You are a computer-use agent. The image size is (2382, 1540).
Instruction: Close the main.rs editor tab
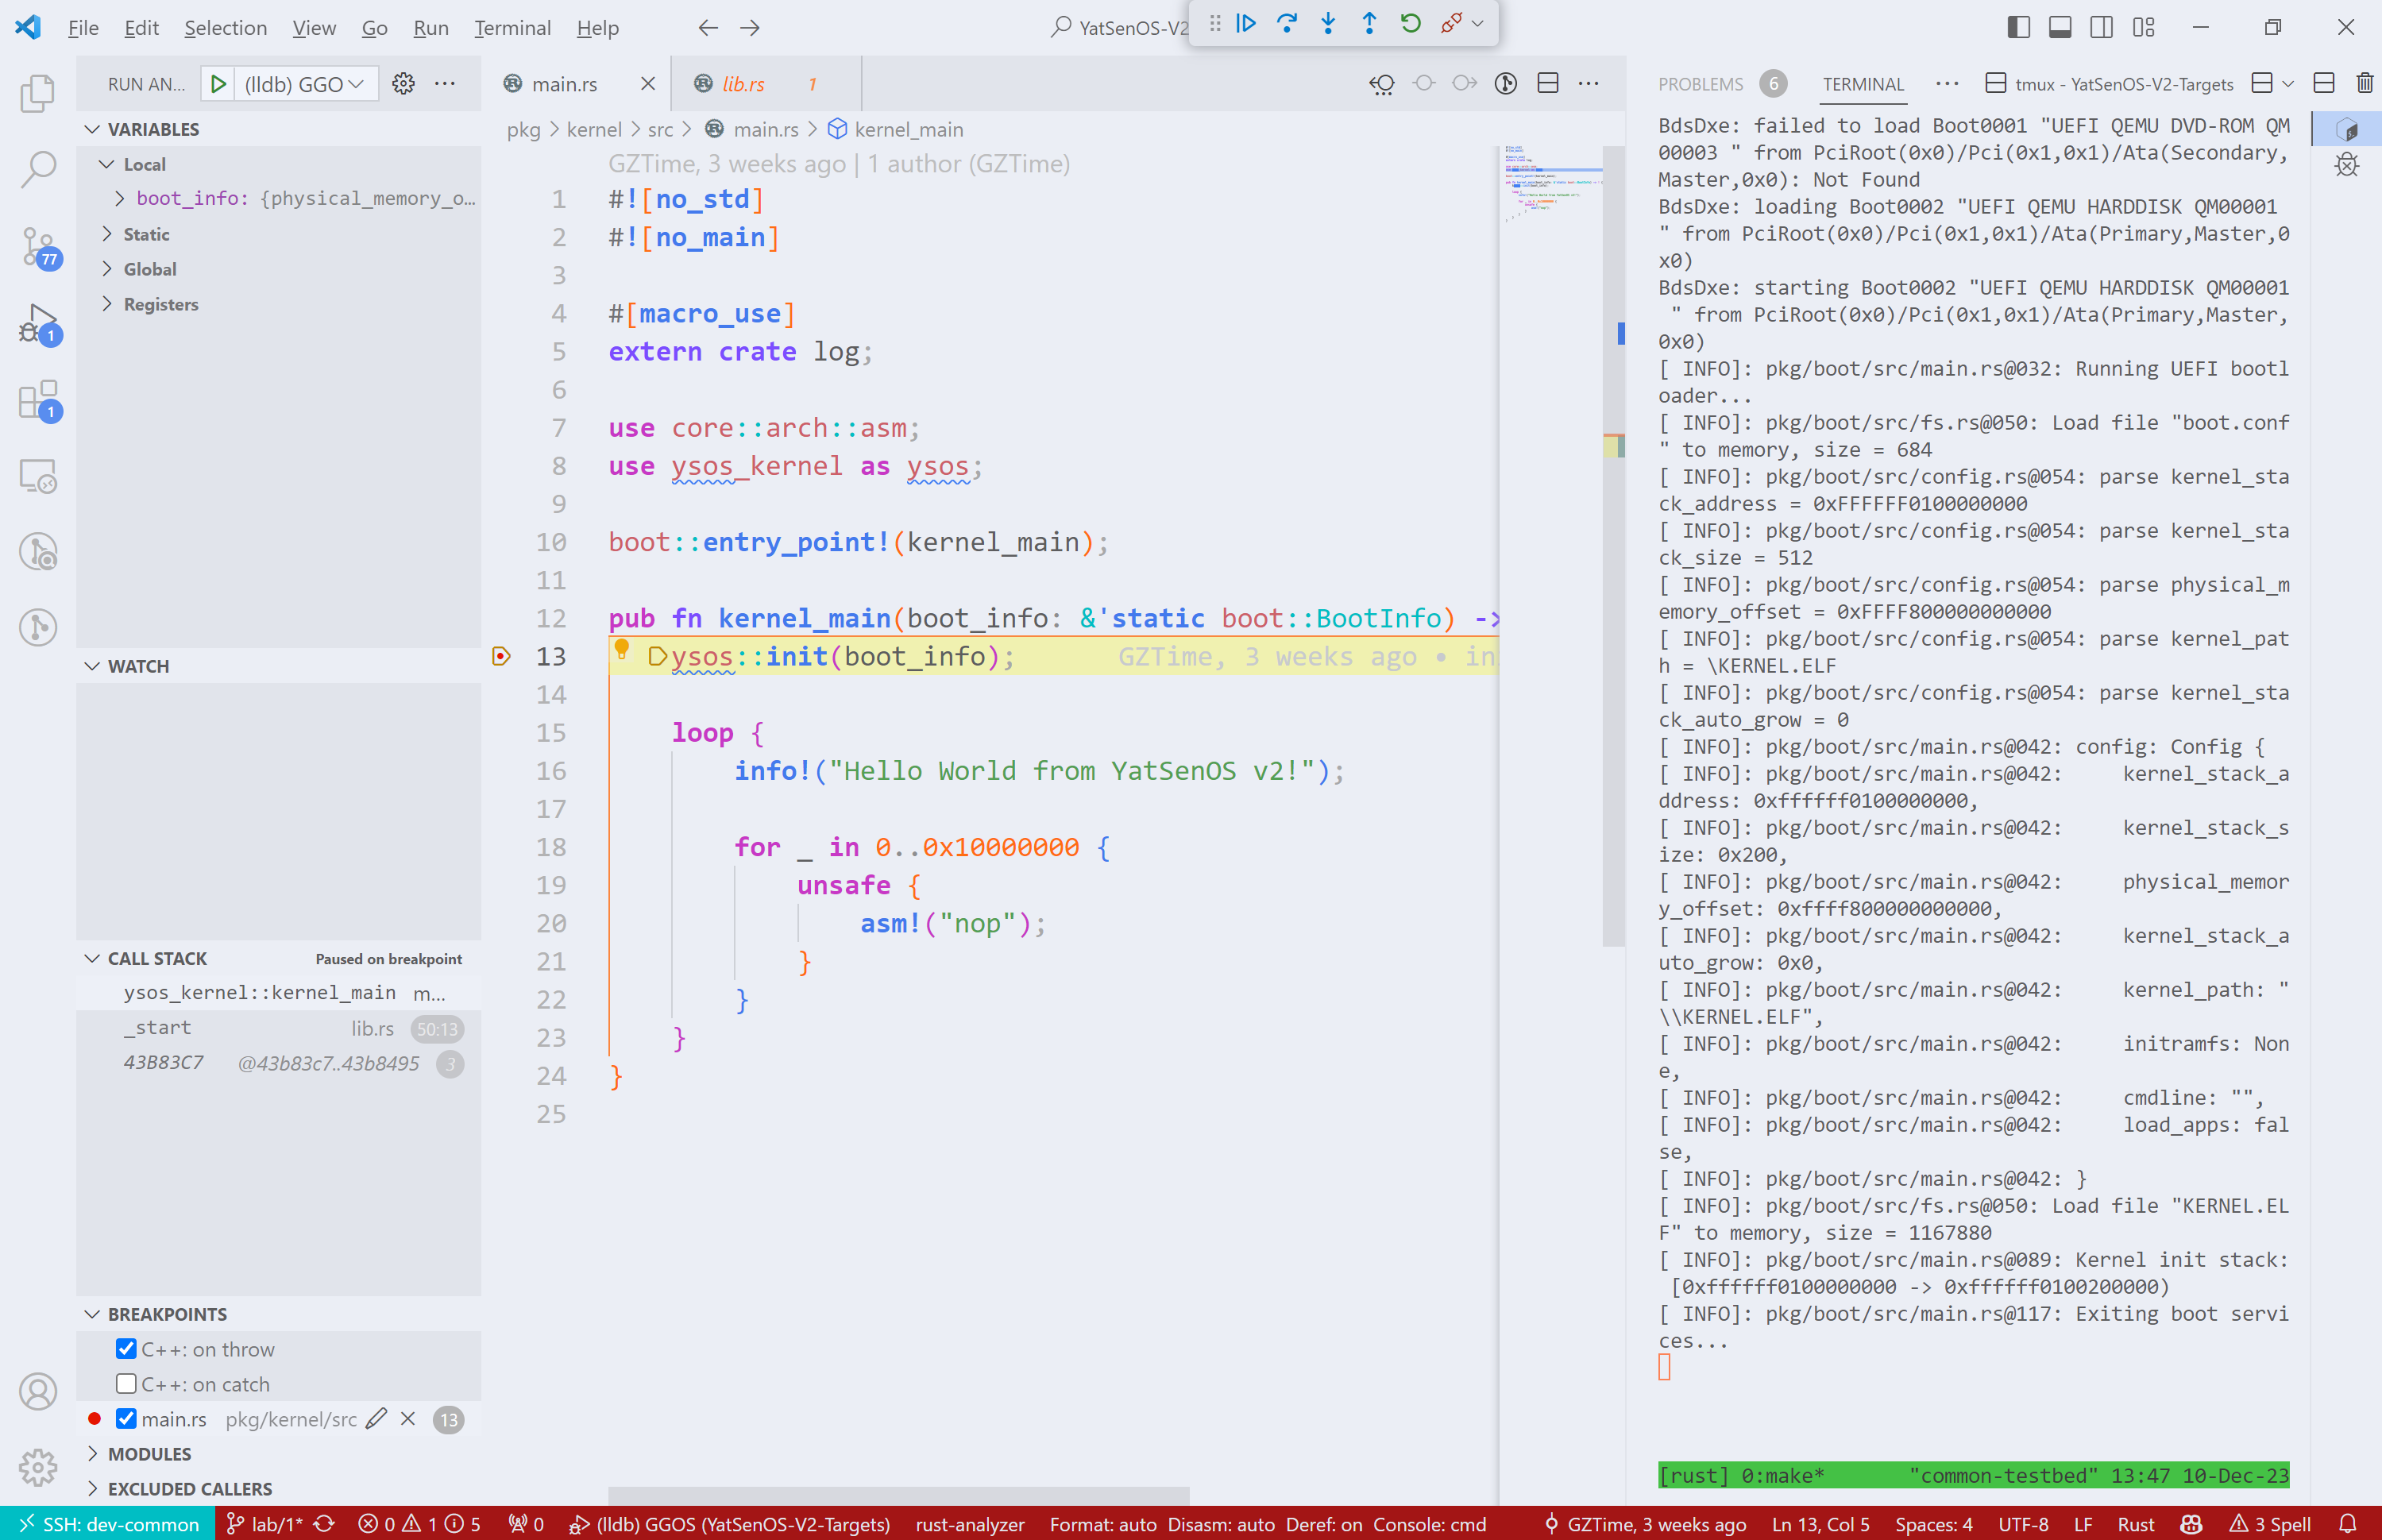pos(648,84)
